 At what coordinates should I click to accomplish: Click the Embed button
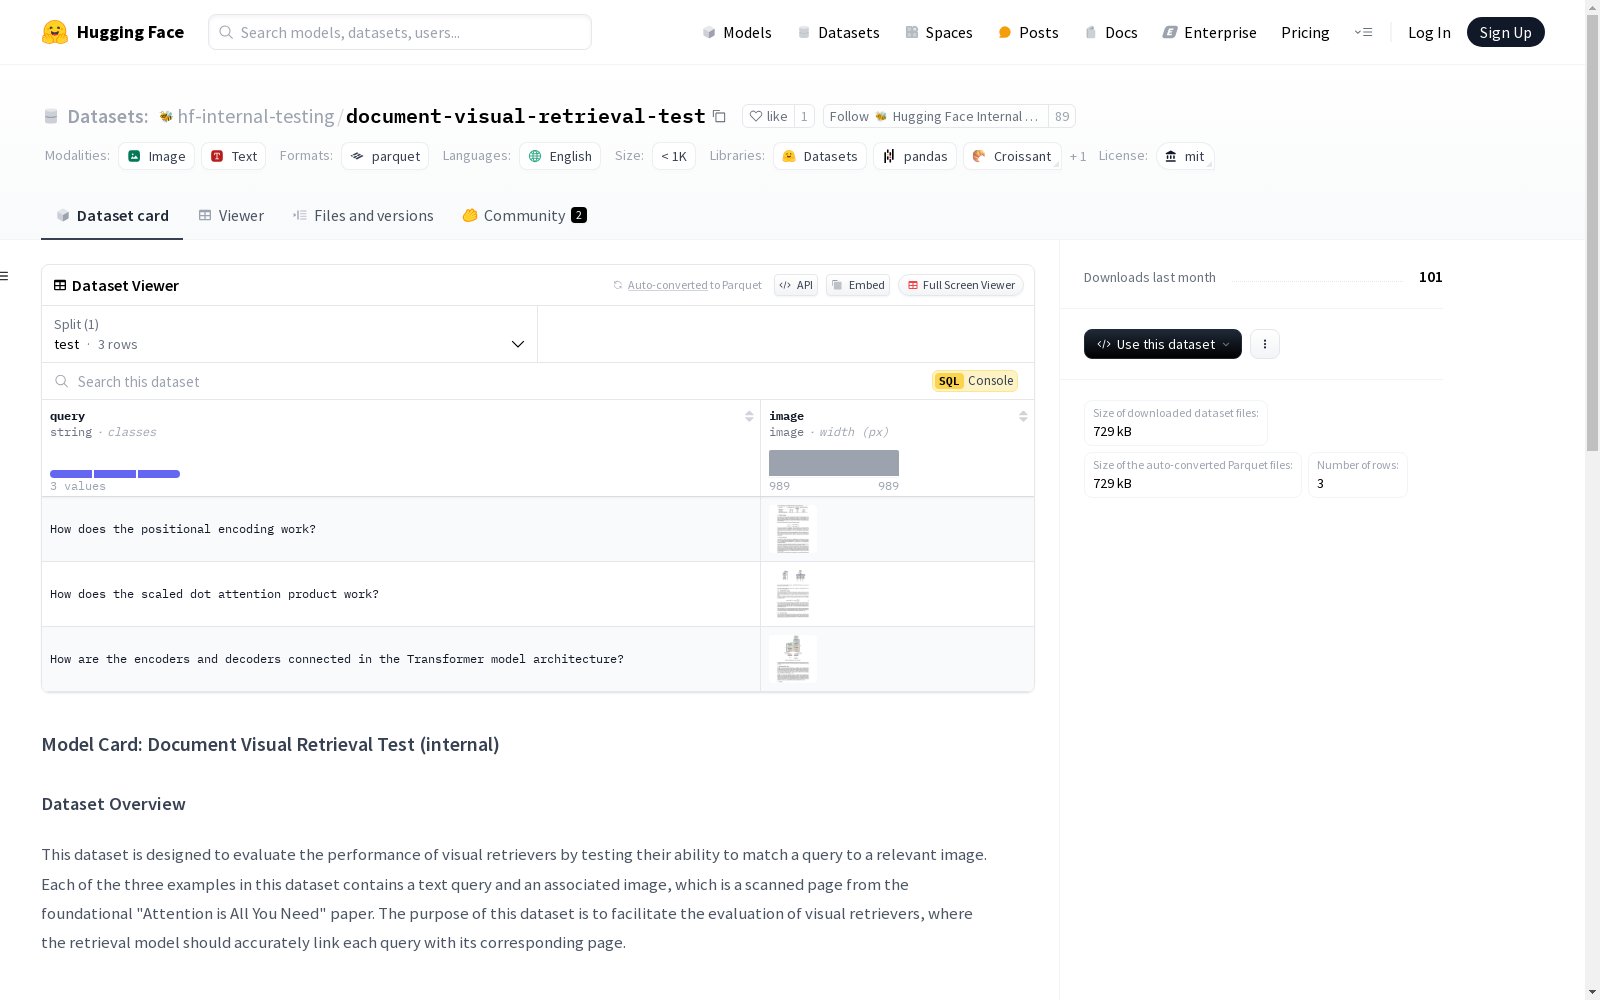[x=858, y=285]
